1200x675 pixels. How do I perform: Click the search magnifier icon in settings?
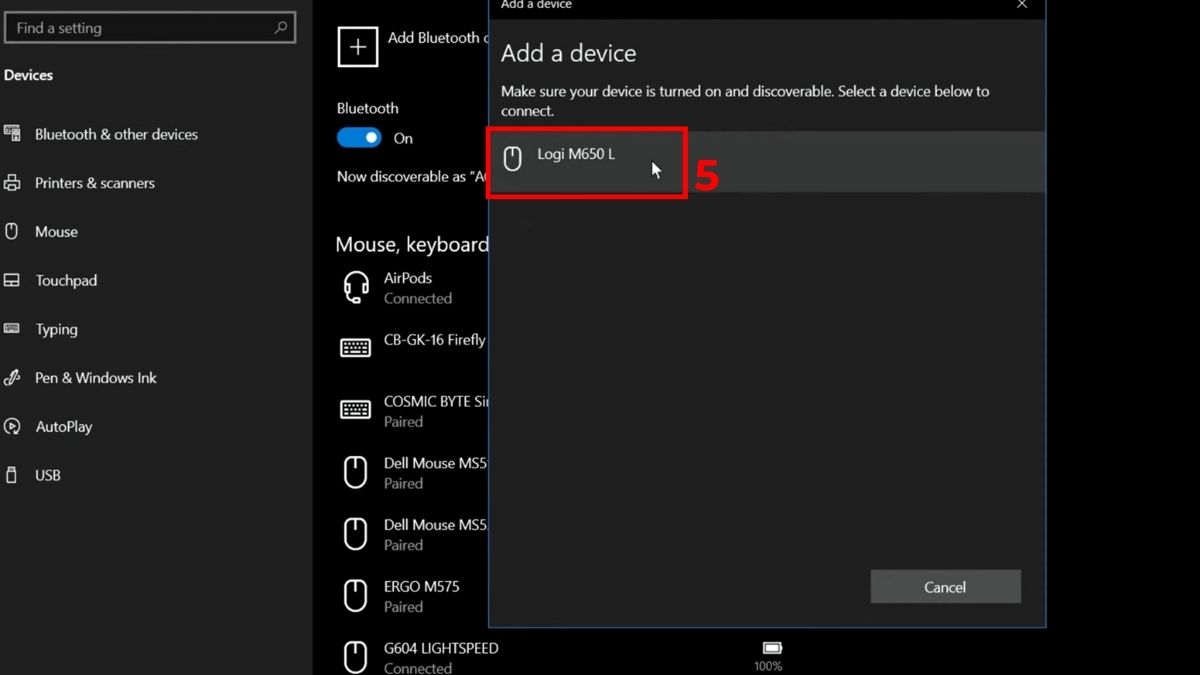[x=281, y=28]
